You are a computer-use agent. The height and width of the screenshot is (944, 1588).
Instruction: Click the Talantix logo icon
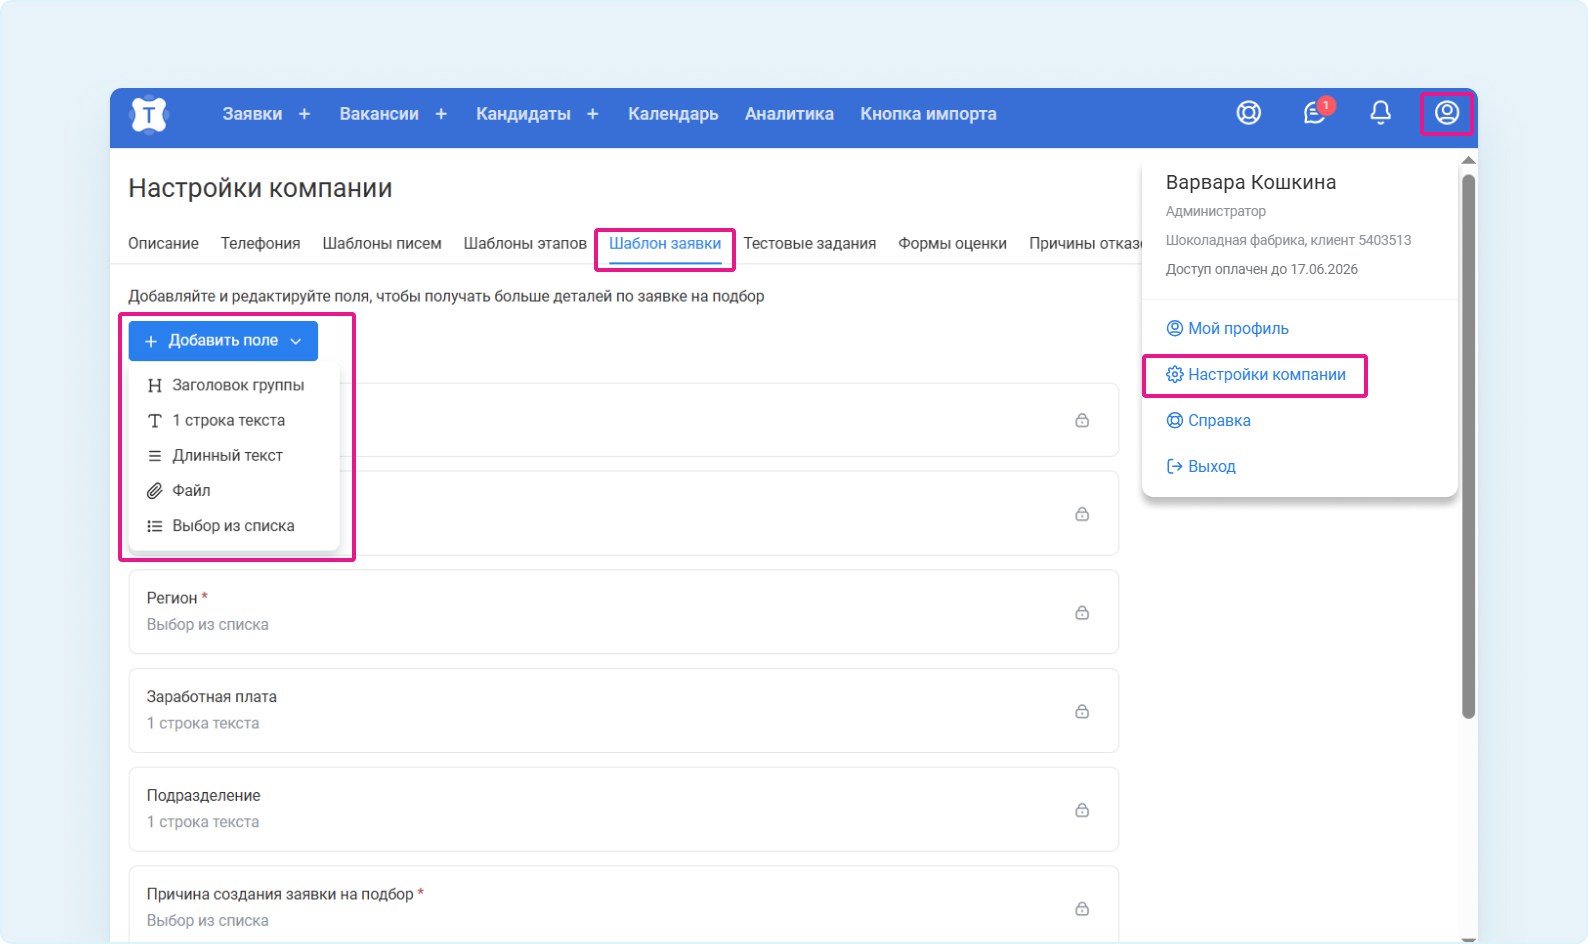[x=149, y=114]
